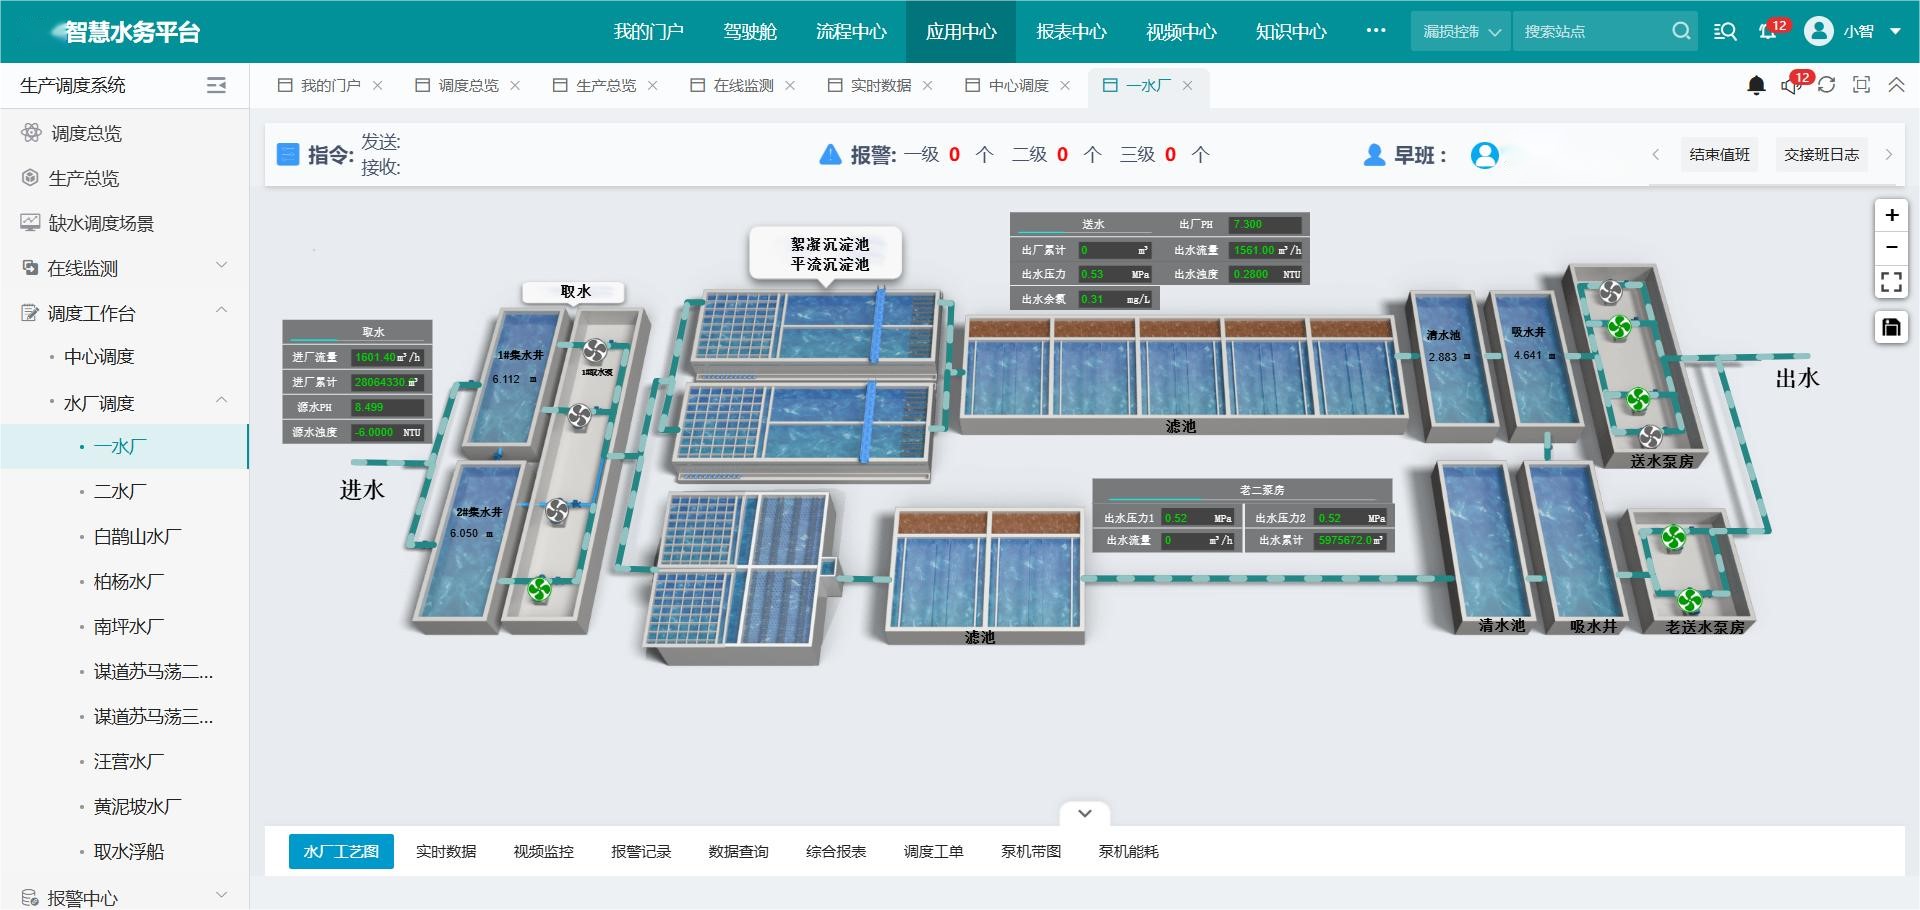Click the save disk icon on diagram
The width and height of the screenshot is (1920, 910).
[x=1891, y=327]
